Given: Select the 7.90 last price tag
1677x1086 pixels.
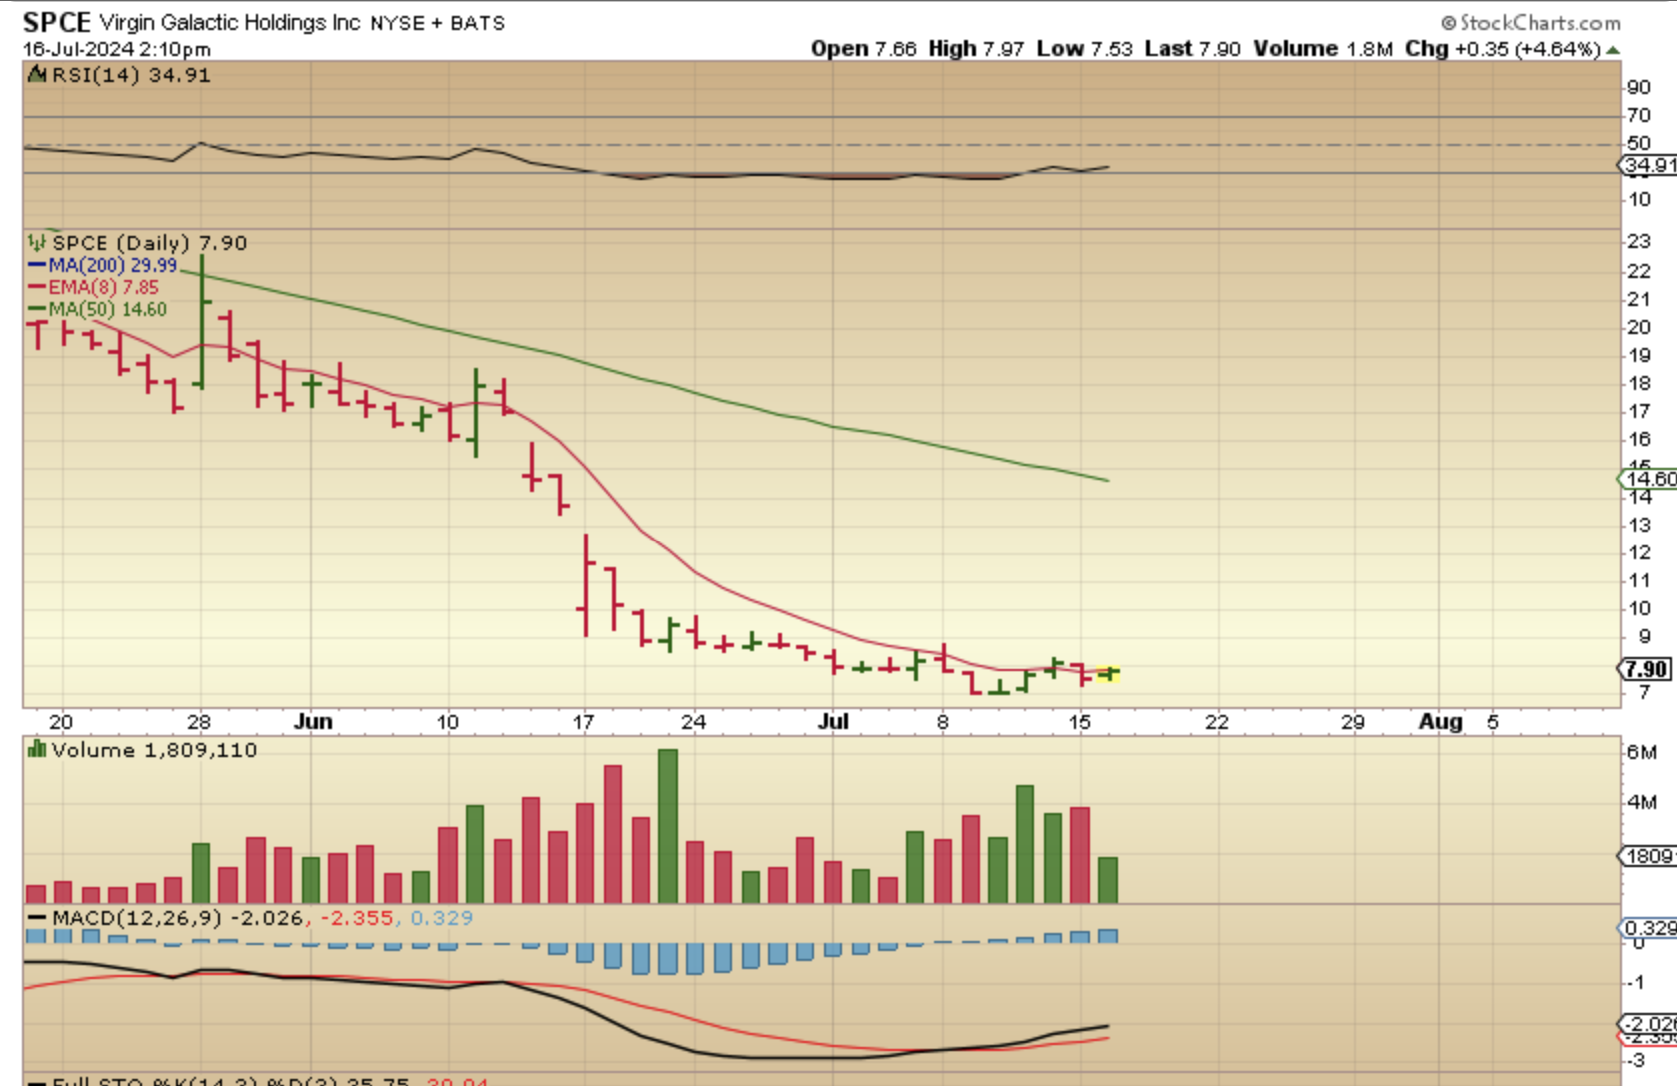Looking at the screenshot, I should coord(1645,669).
